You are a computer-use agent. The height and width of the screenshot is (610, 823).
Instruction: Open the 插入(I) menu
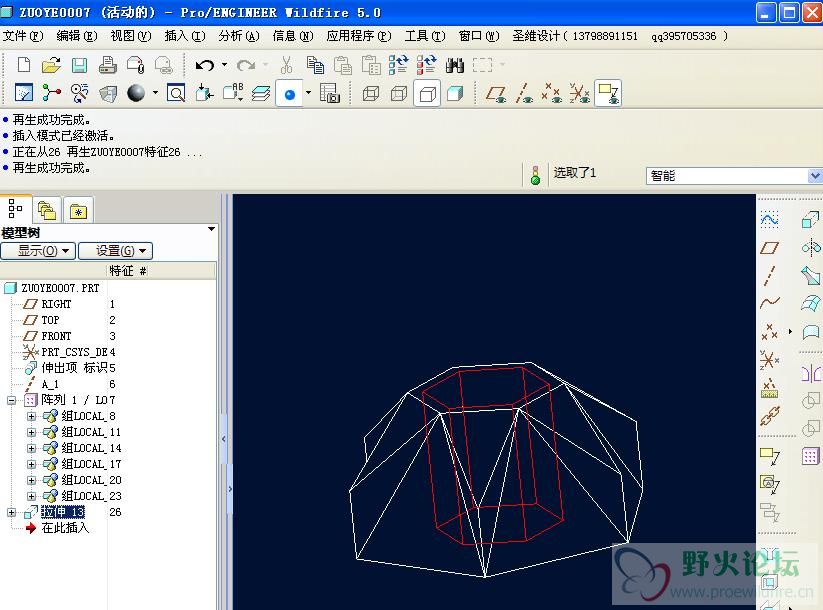[185, 36]
